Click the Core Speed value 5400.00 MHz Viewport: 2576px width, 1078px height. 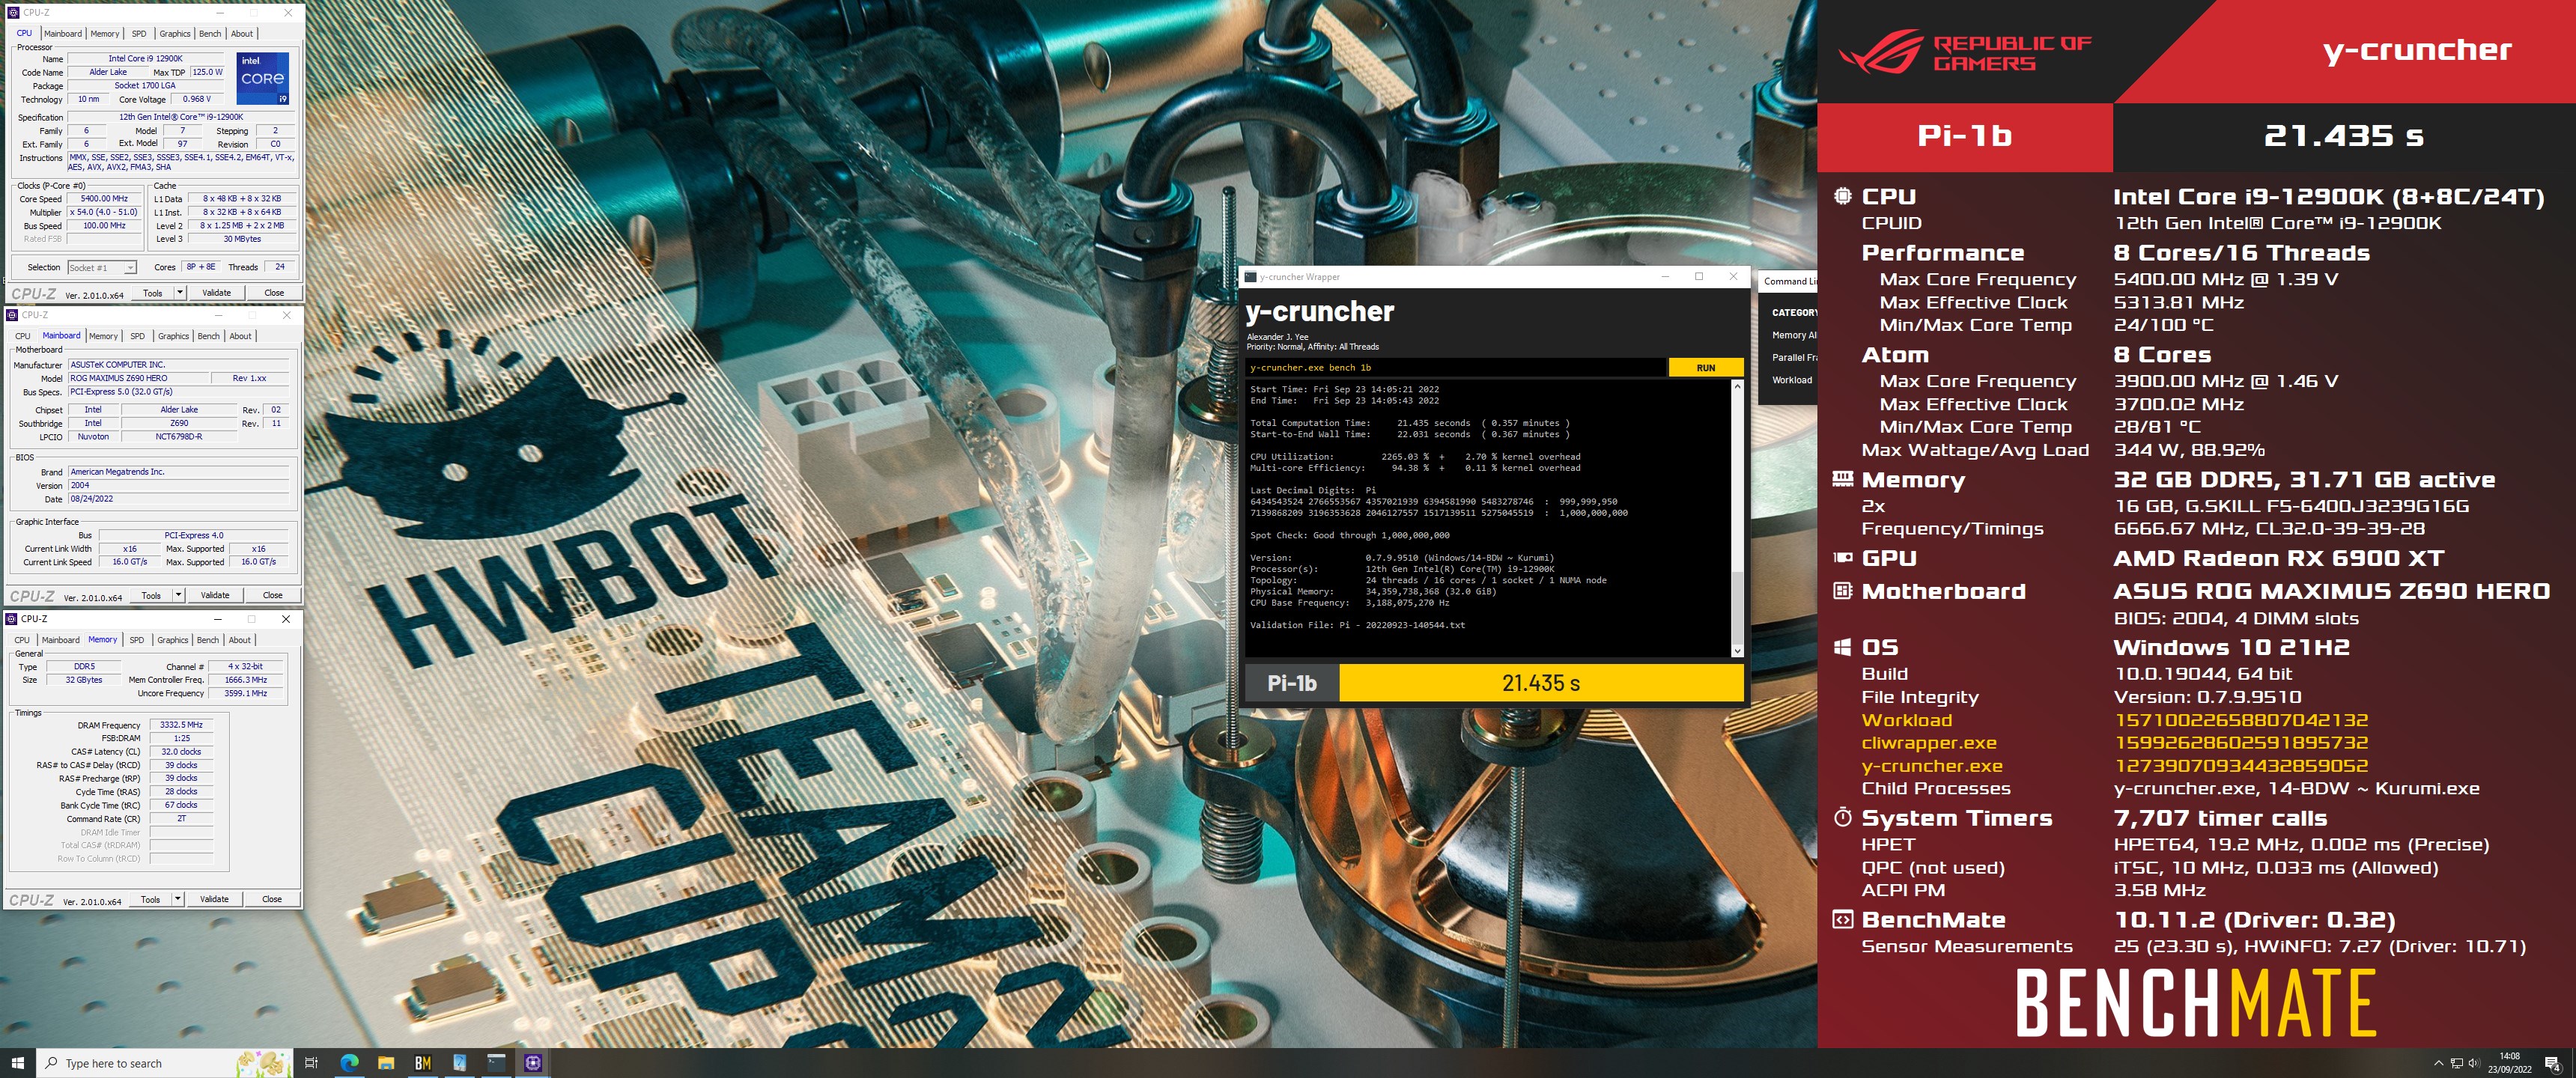tap(104, 199)
